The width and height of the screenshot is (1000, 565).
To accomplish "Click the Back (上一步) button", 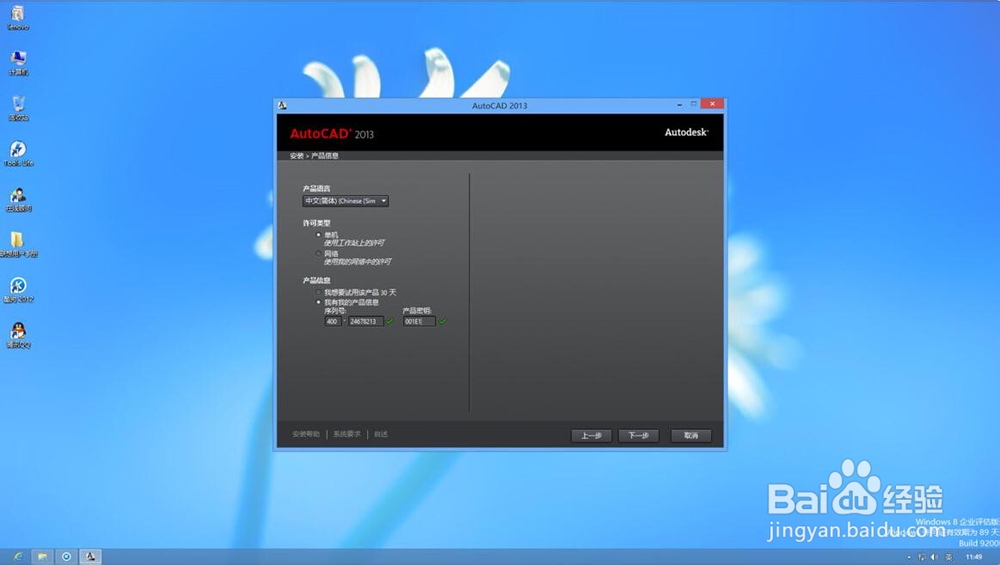I will pyautogui.click(x=591, y=436).
